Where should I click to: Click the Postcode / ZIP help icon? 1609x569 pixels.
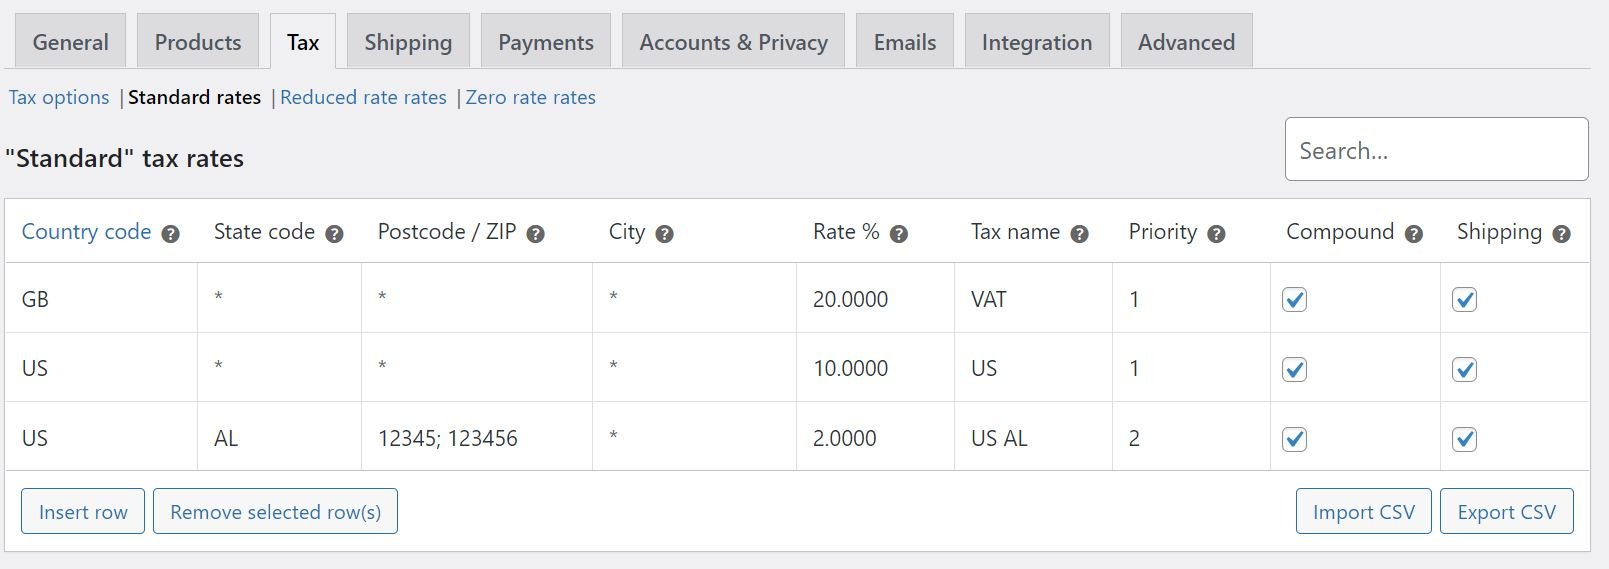coord(536,234)
